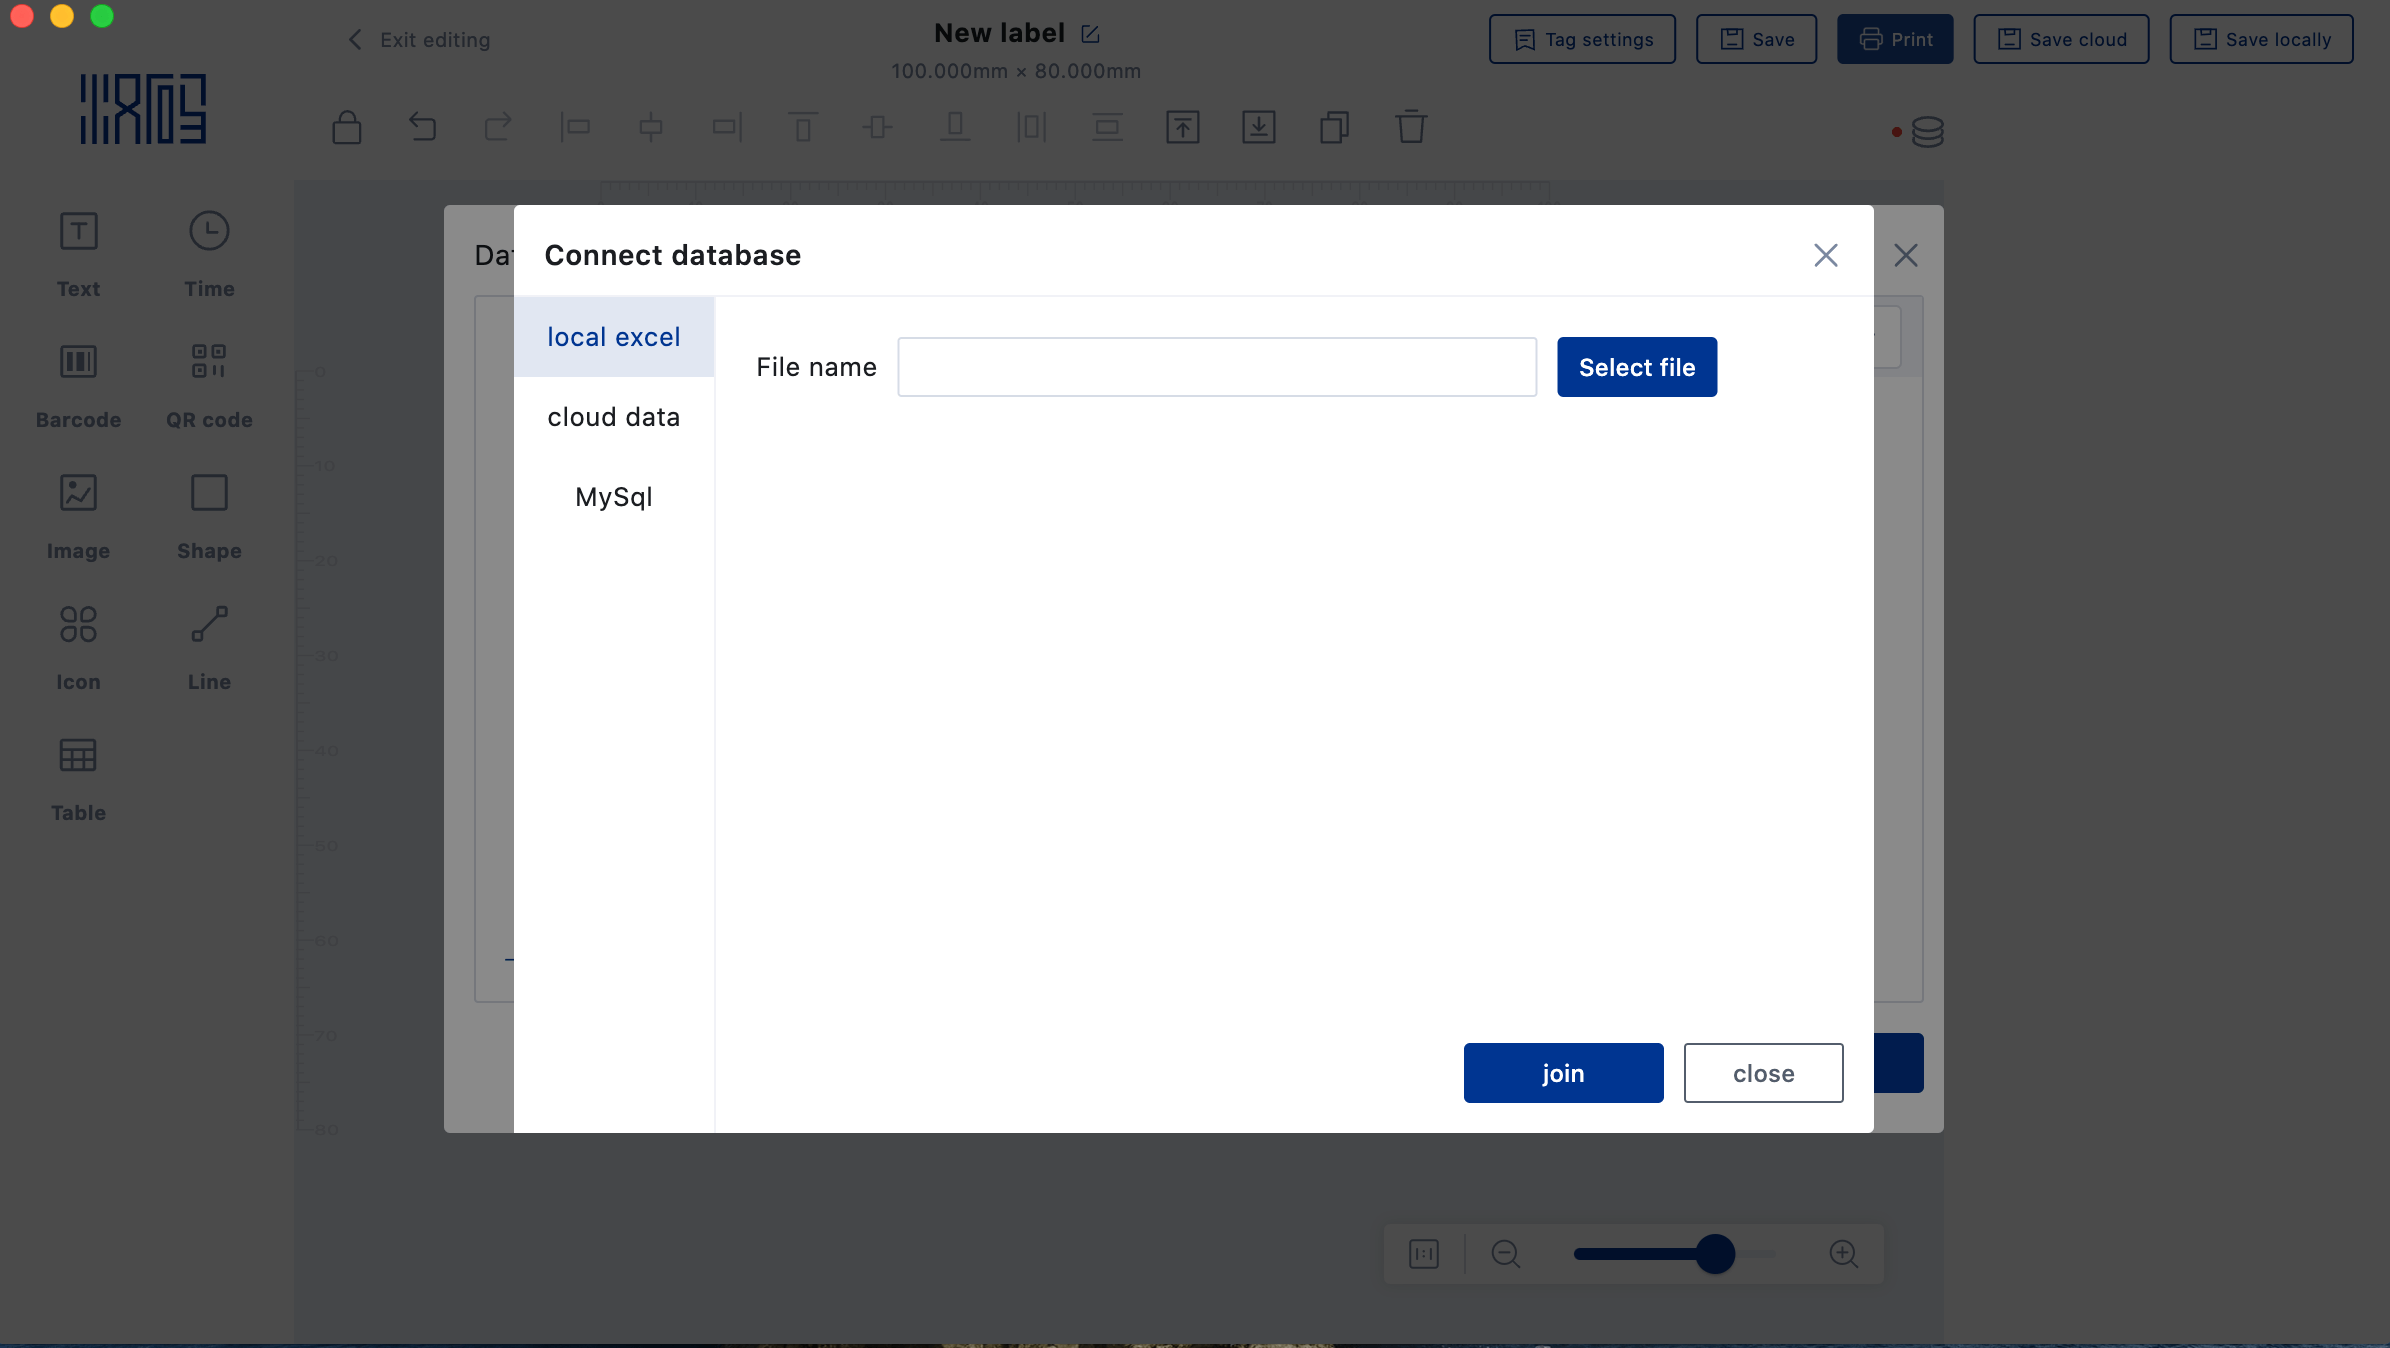Select the Text tool in sidebar
This screenshot has height=1348, width=2390.
tap(78, 252)
